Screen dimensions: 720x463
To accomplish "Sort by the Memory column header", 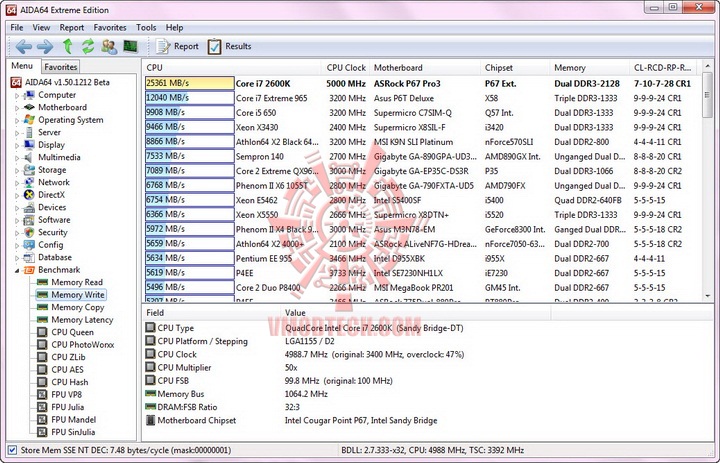I will click(589, 68).
